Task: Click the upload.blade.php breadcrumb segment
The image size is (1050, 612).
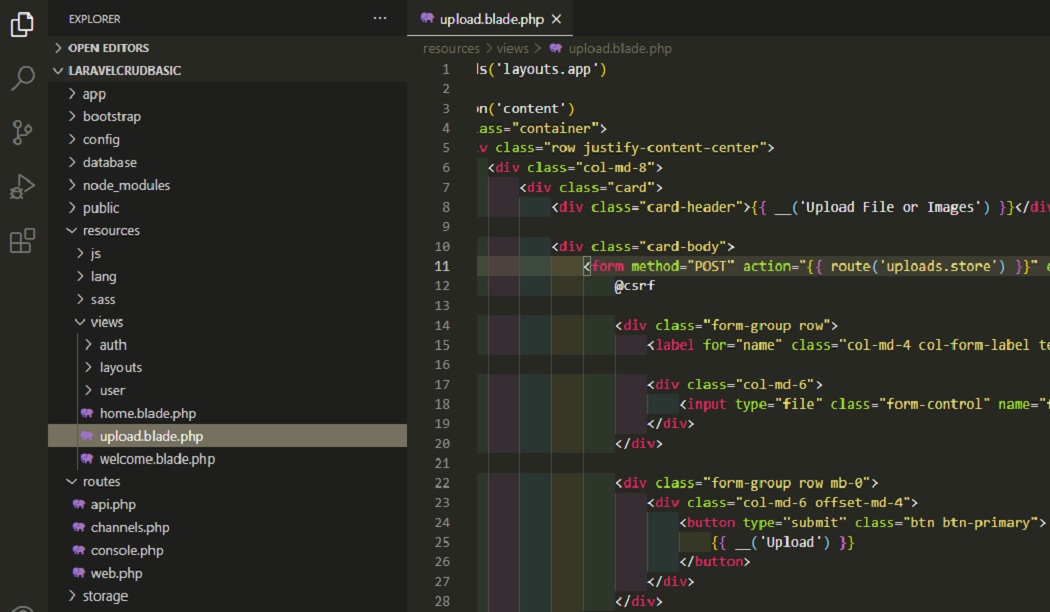Action: [619, 48]
